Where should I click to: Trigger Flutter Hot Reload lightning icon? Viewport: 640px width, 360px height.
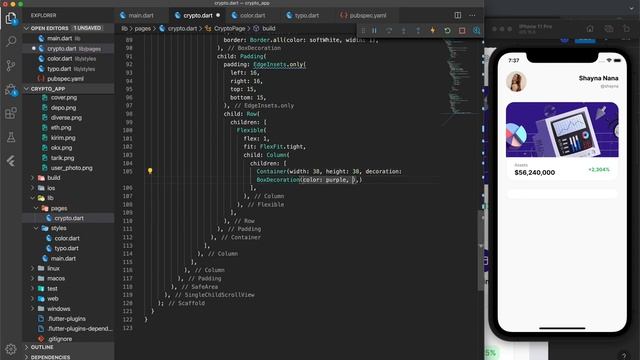coord(433,31)
